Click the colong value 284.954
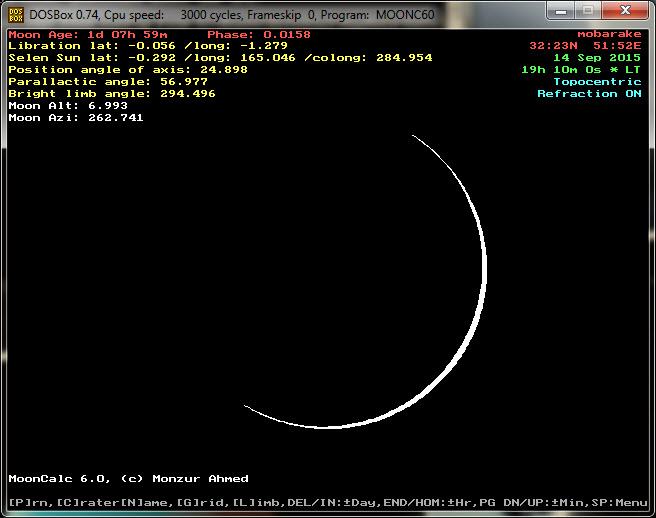Screen dimensions: 656x518 click(404, 58)
